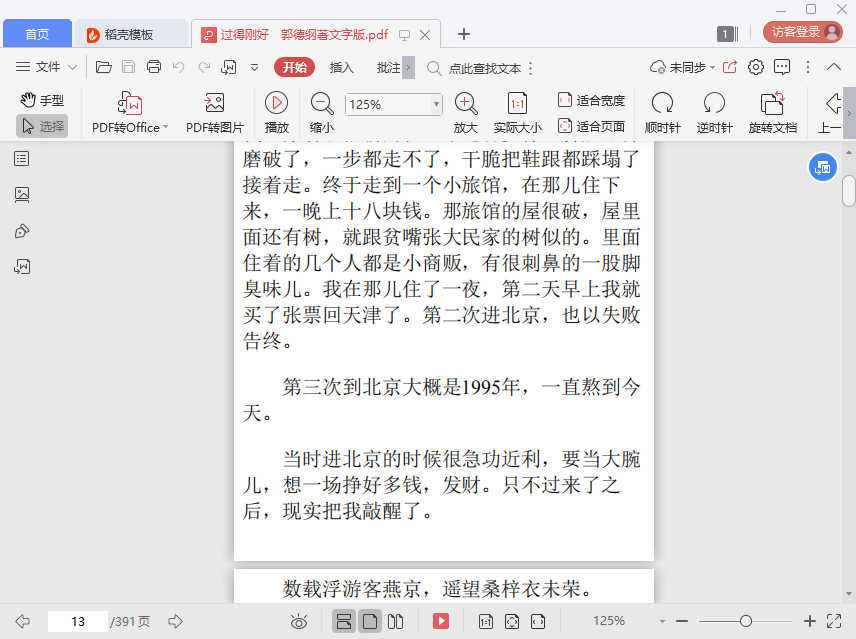Image resolution: width=856 pixels, height=639 pixels.
Task: Click the undo arrow icon
Action: pos(179,67)
